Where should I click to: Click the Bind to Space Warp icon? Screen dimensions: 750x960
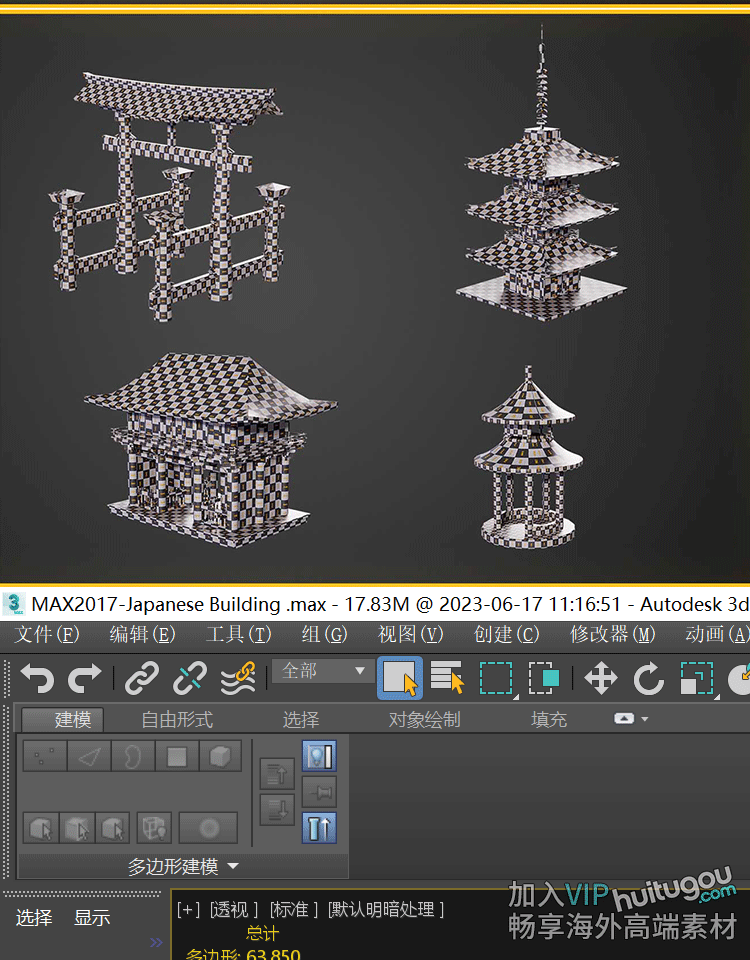[x=238, y=678]
